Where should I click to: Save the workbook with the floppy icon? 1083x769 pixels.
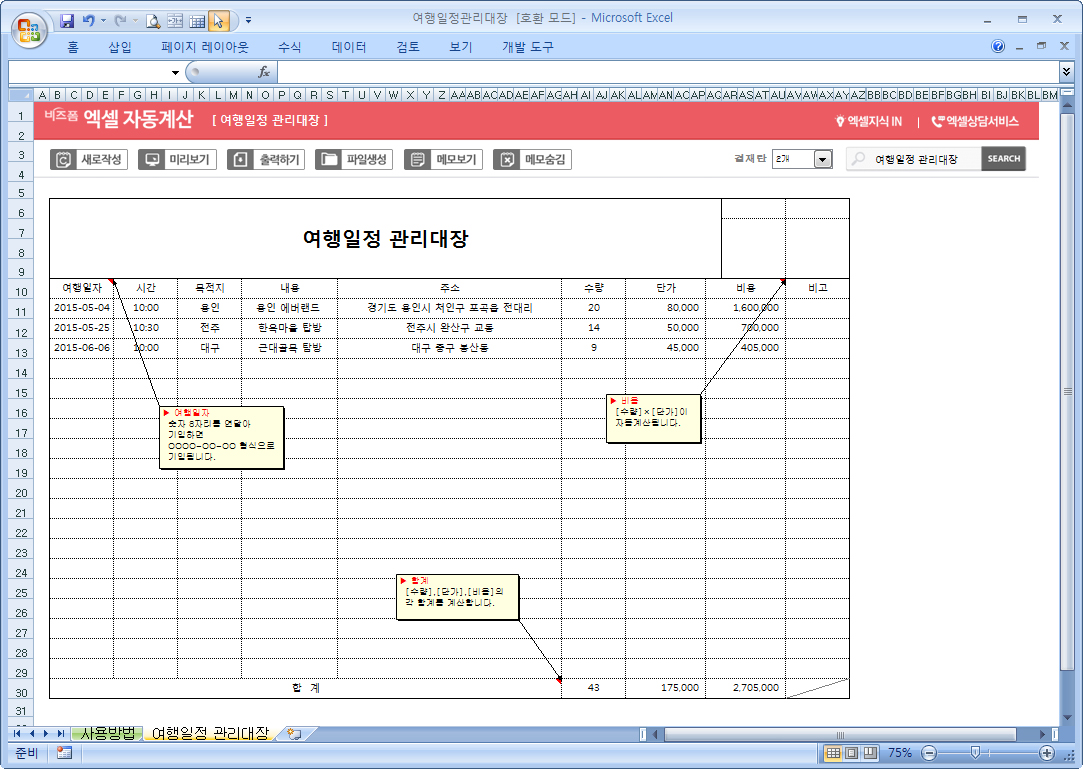click(67, 21)
